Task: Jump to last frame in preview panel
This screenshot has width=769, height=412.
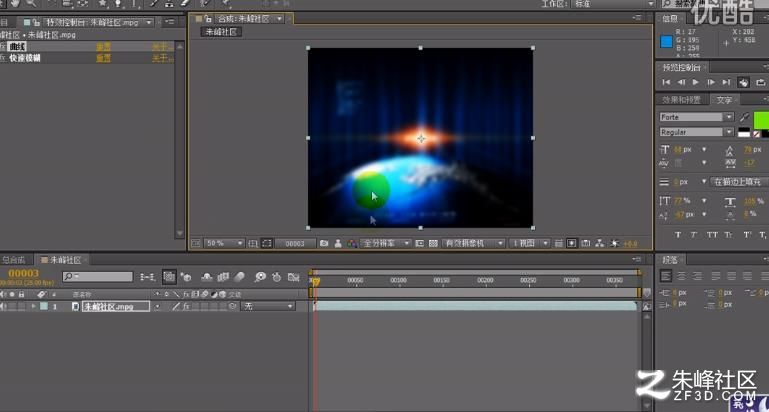Action: 726,82
